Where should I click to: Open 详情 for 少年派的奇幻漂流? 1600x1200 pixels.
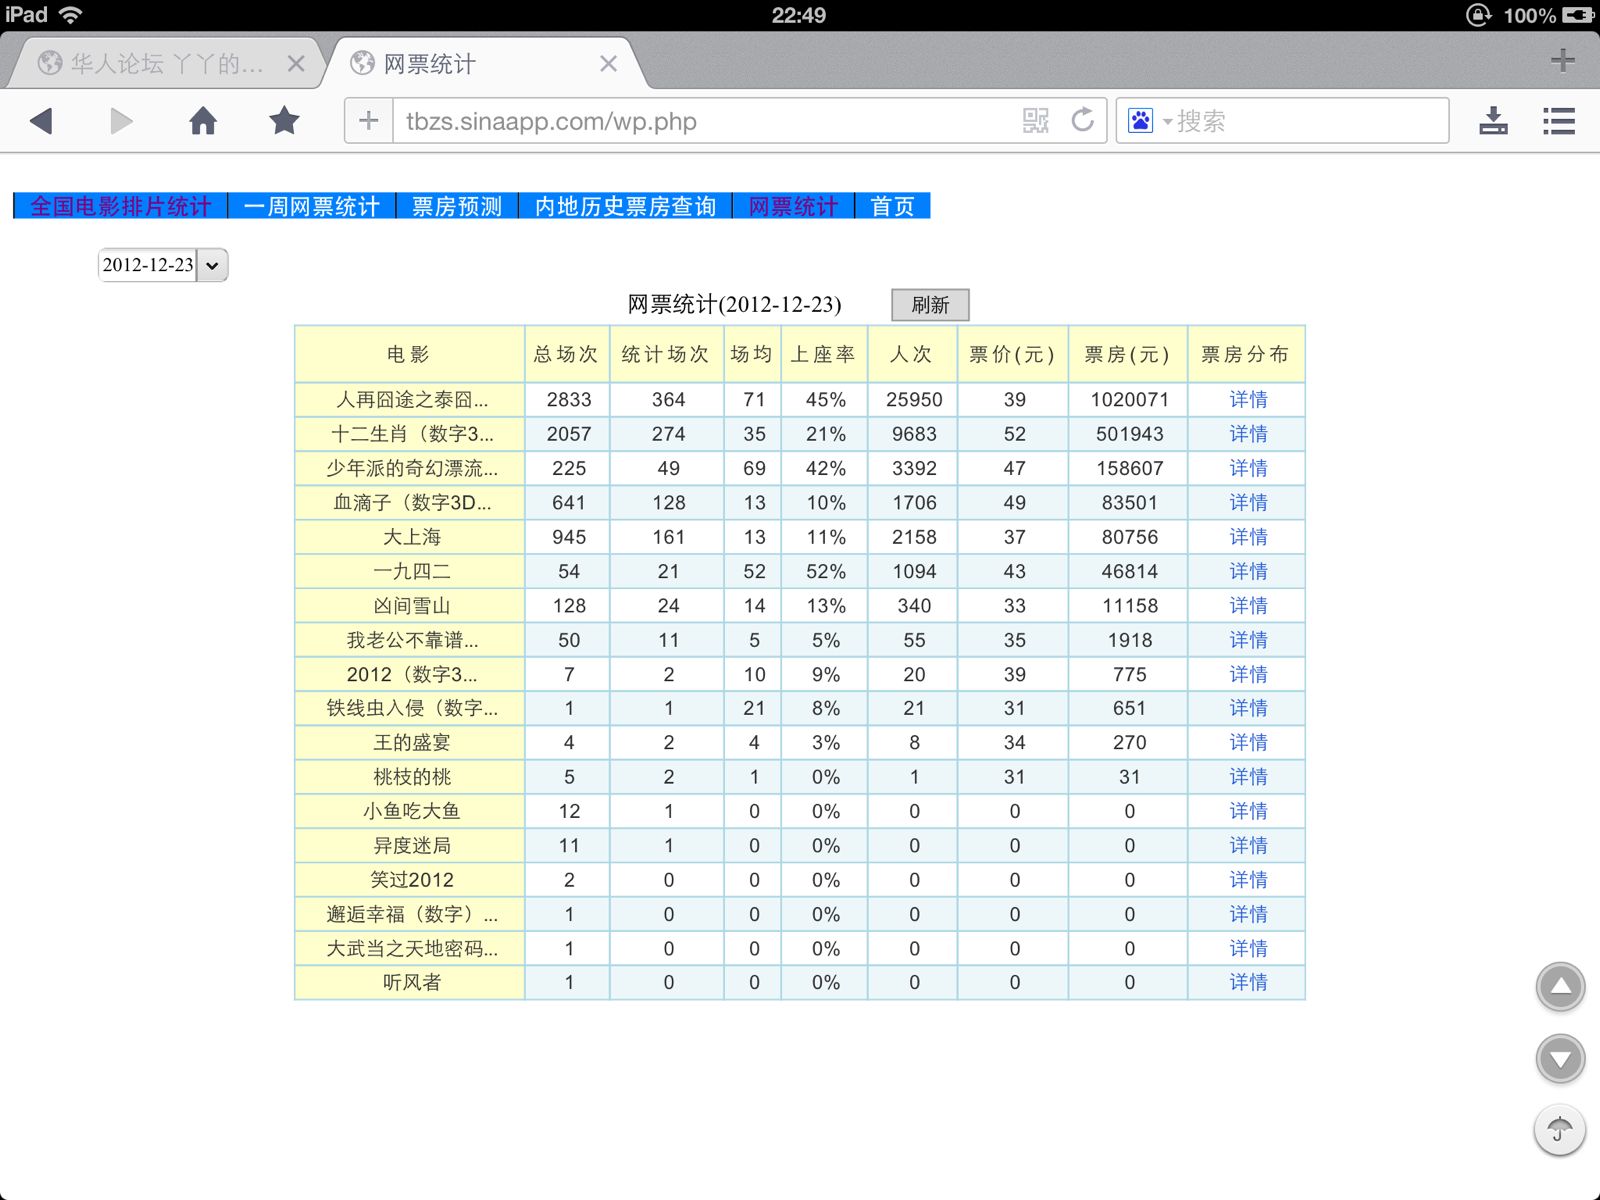[1248, 468]
